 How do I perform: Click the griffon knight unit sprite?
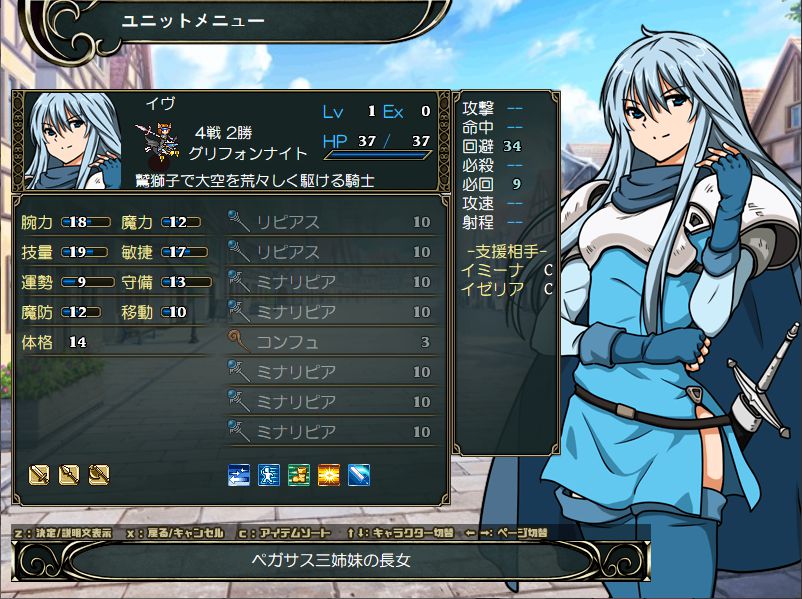click(159, 142)
